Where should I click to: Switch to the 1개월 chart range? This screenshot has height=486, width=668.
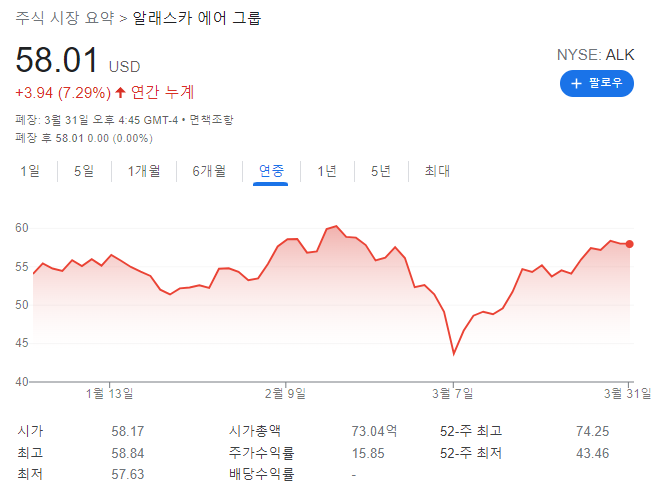coord(144,171)
